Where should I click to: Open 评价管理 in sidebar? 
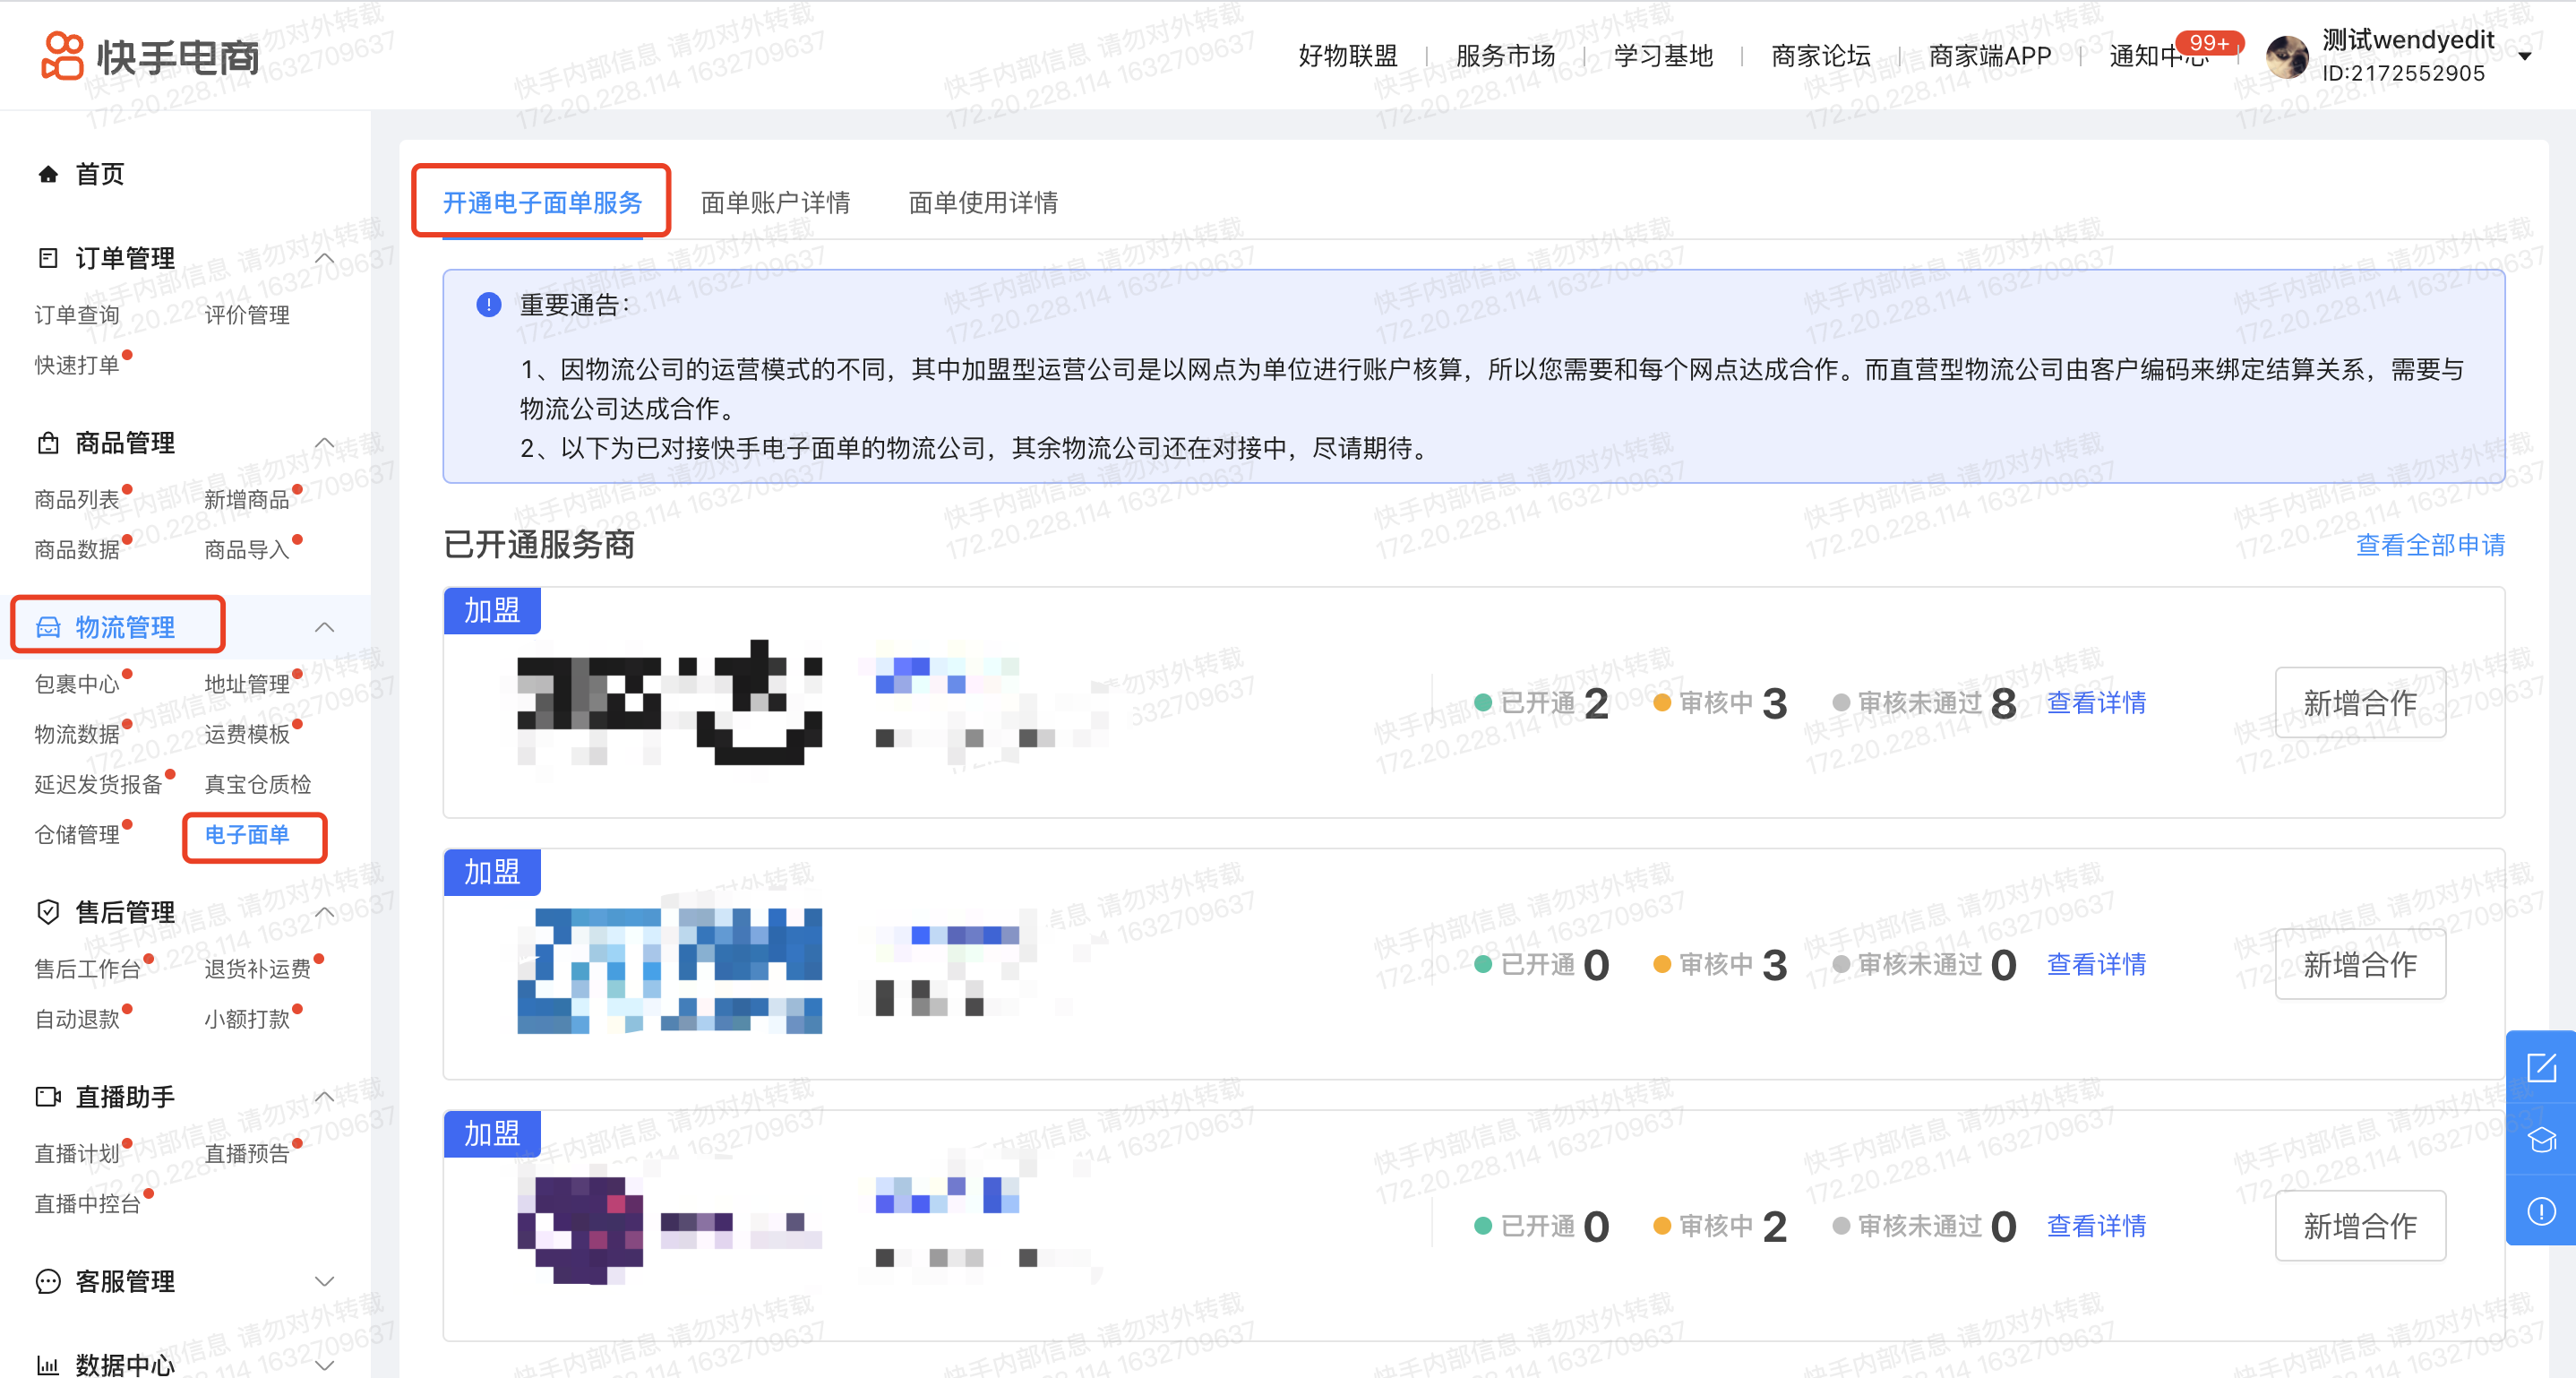(247, 315)
